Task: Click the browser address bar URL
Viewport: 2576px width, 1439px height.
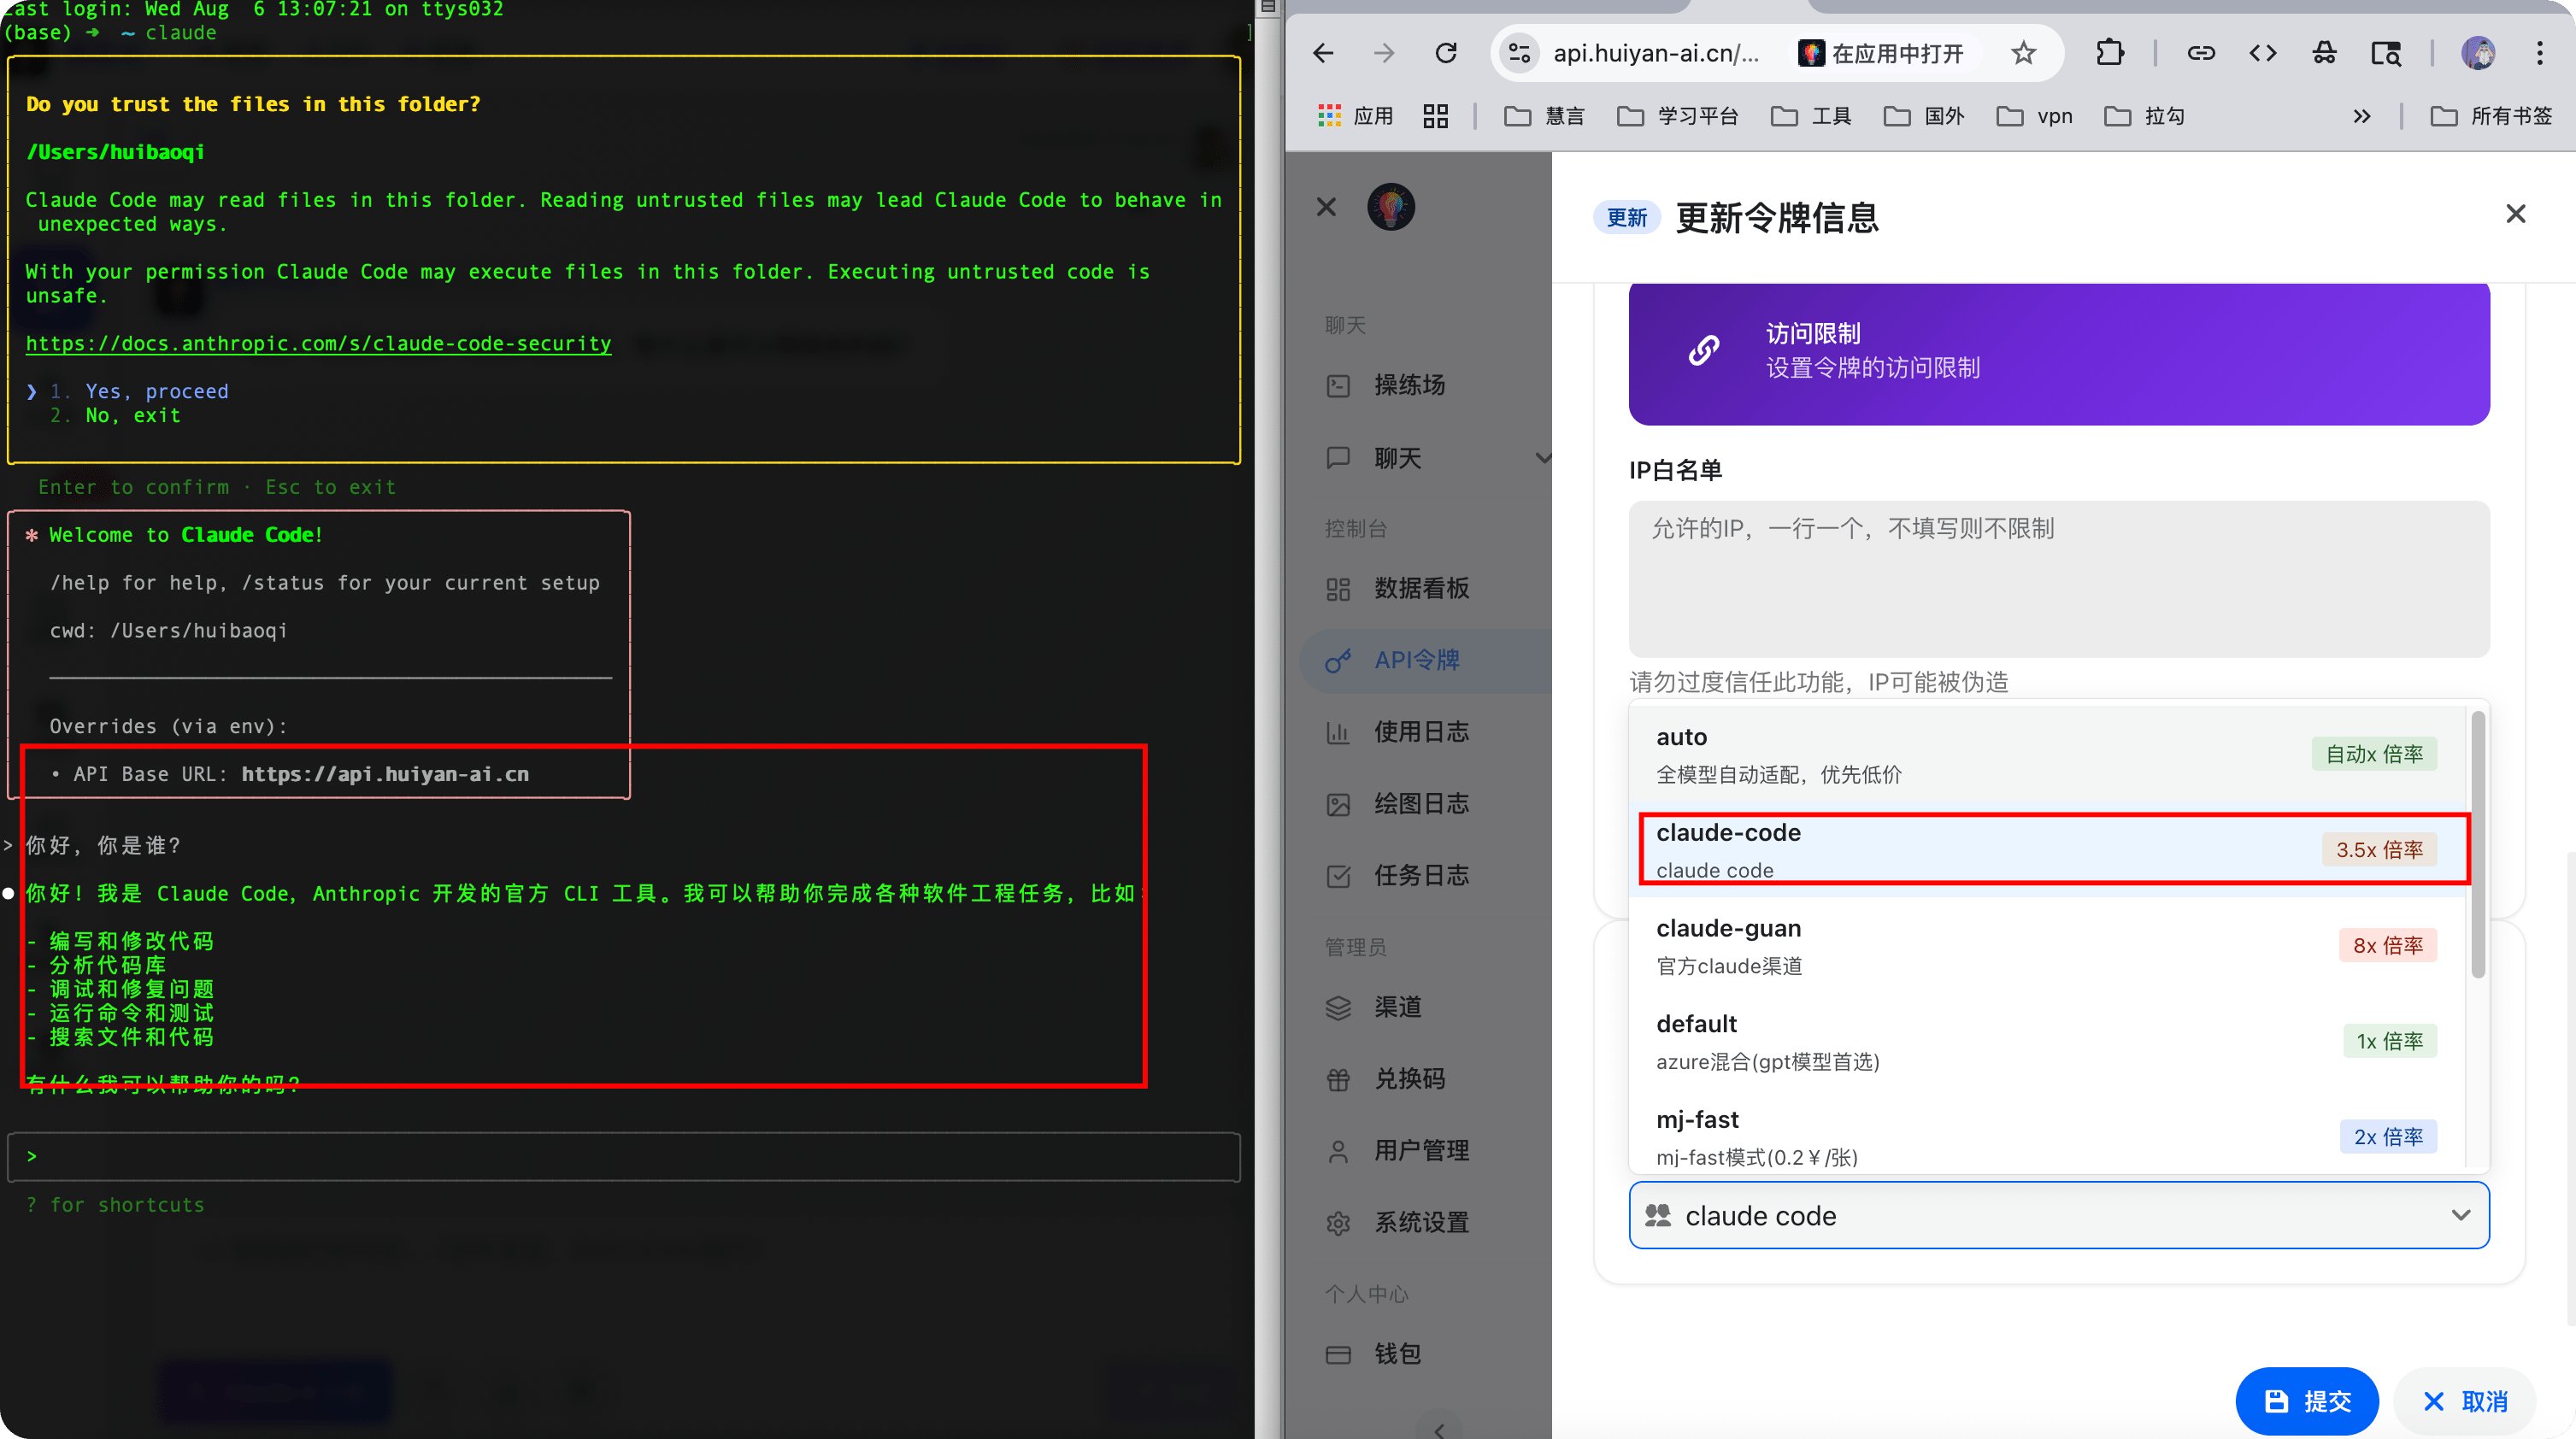Action: [1655, 53]
